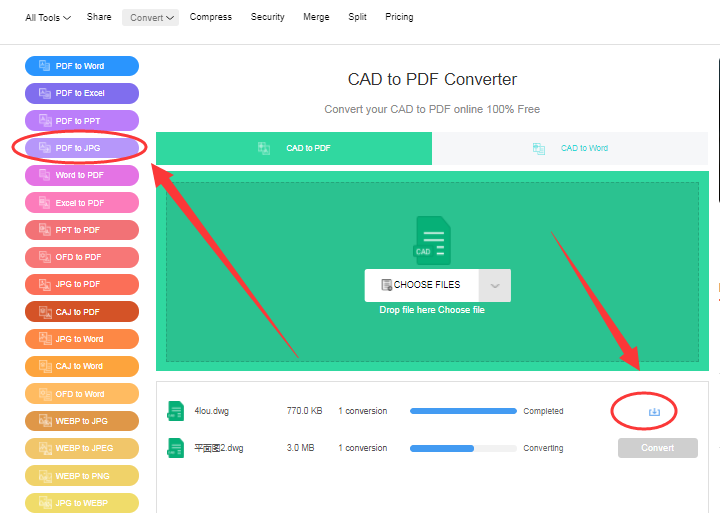Click the CHOOSE FILES button
Image resolution: width=720 pixels, height=513 pixels.
point(422,285)
